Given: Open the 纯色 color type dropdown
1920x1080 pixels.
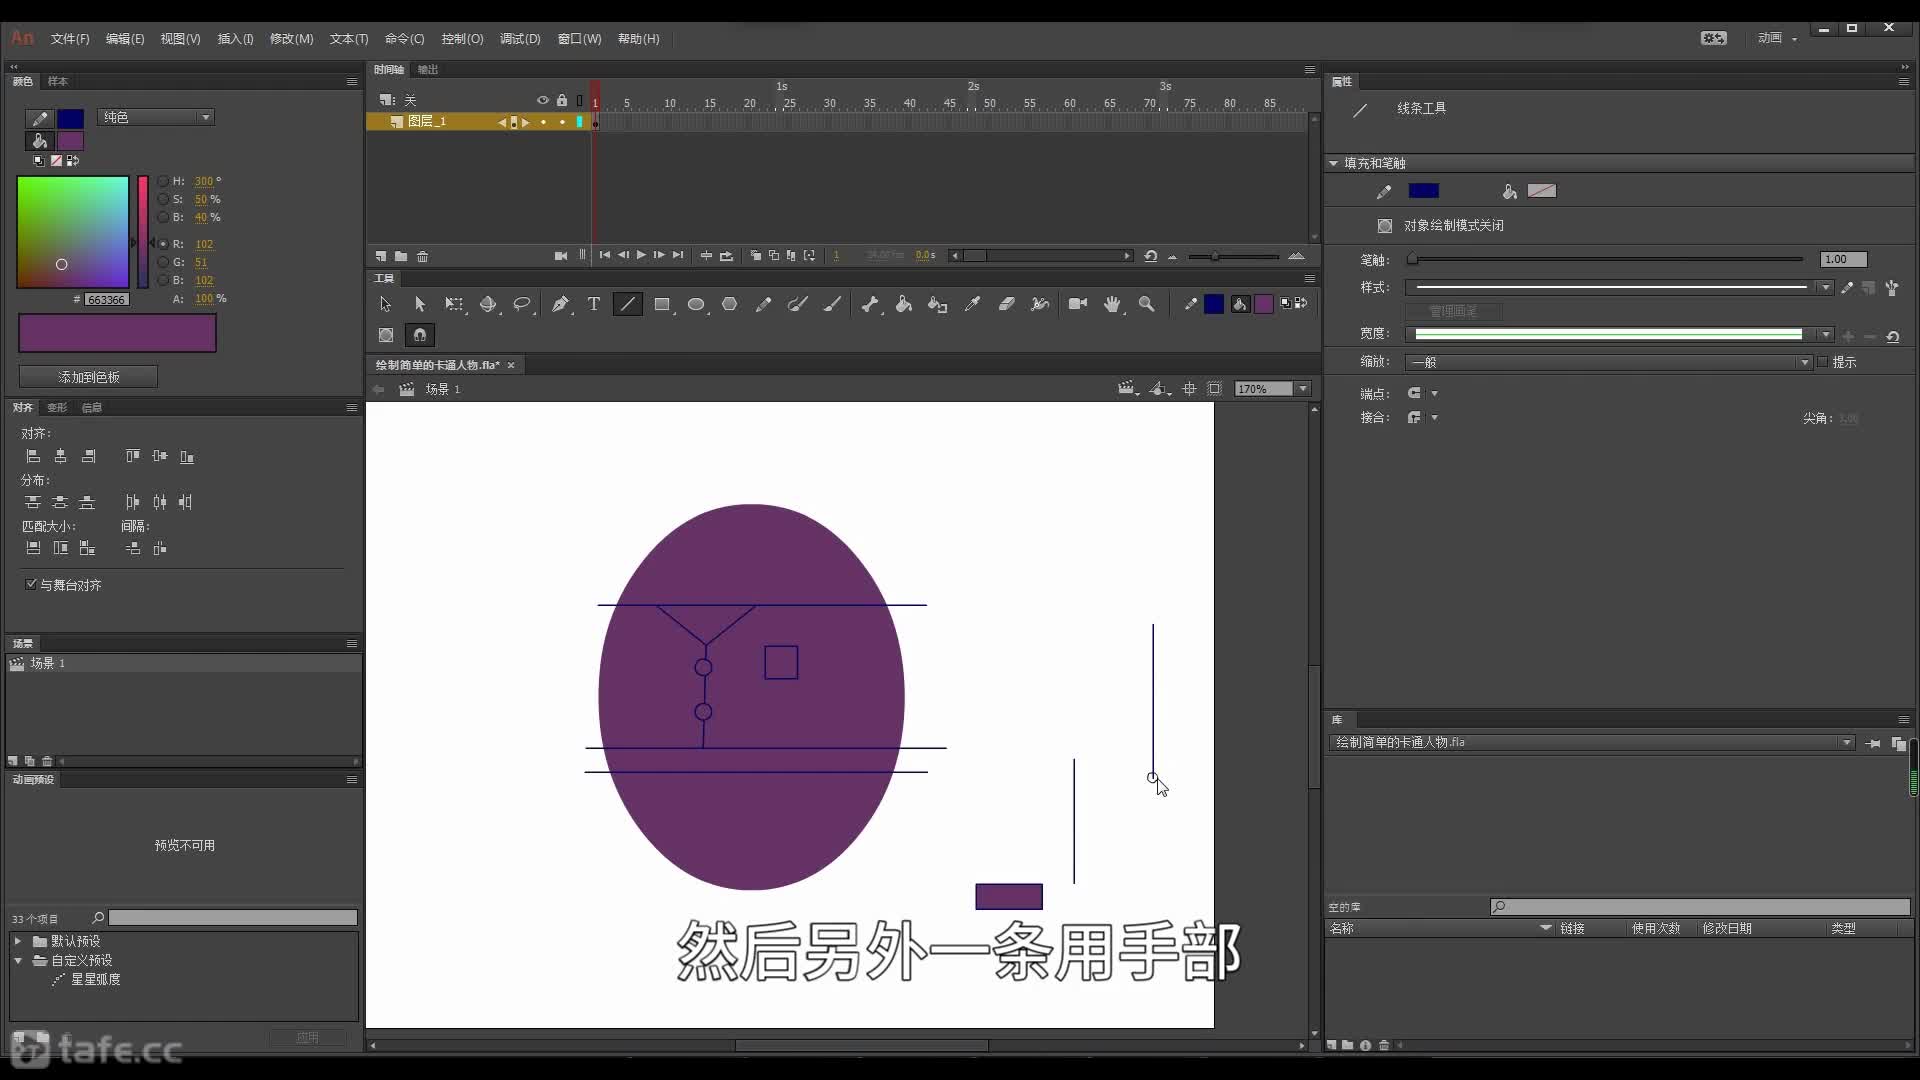Looking at the screenshot, I should [x=156, y=117].
